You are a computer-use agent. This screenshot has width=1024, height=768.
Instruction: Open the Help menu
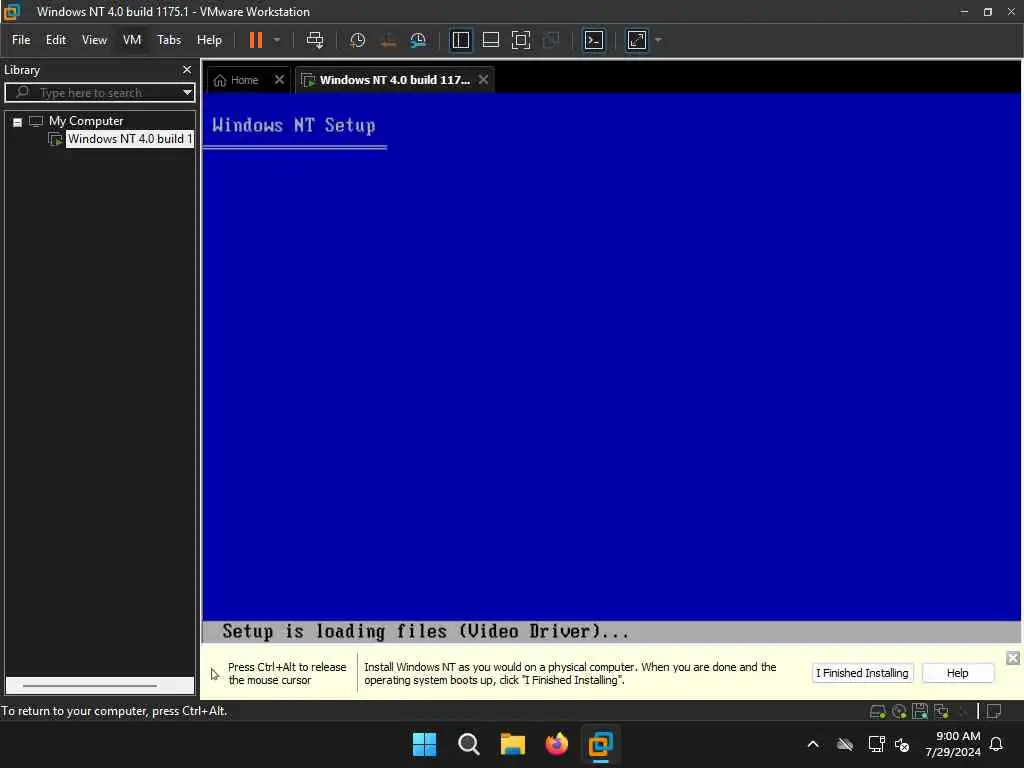[209, 40]
